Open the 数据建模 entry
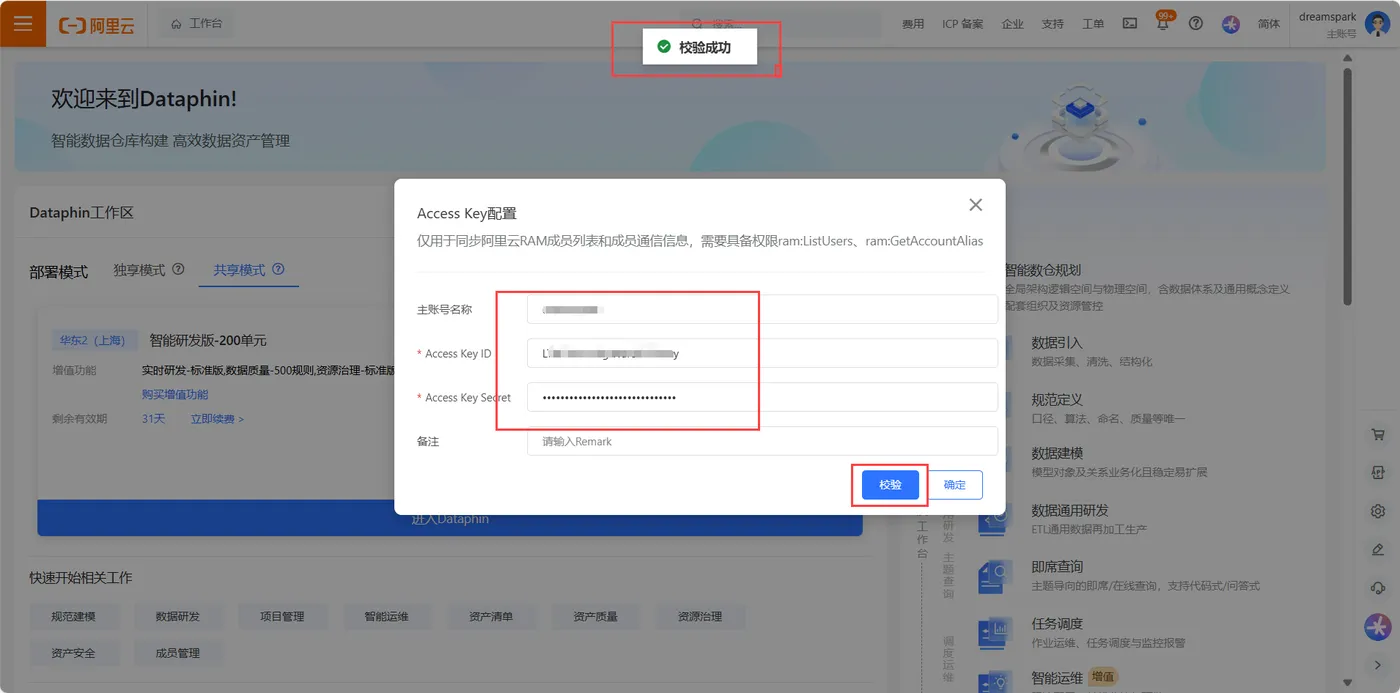 (1057, 454)
